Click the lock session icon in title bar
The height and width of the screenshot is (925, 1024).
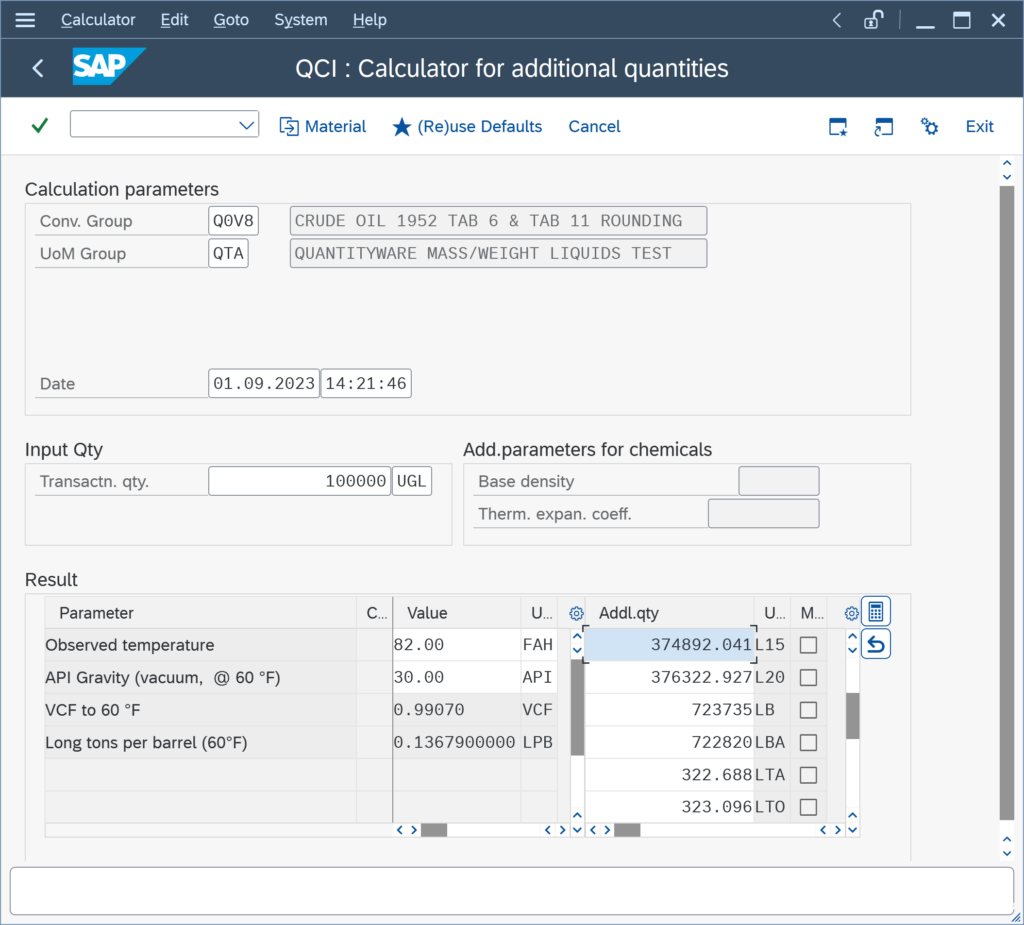point(873,20)
